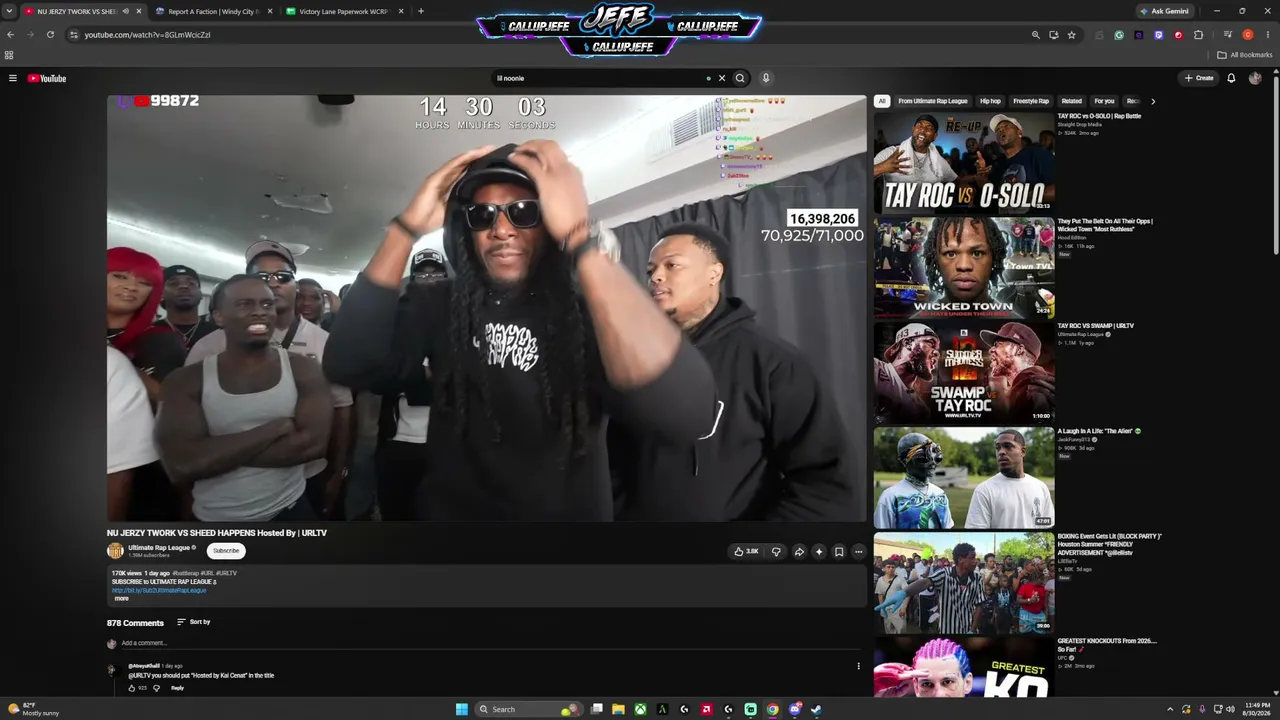This screenshot has width=1280, height=720.
Task: Bookmark this page with the star icon
Action: point(1072,35)
